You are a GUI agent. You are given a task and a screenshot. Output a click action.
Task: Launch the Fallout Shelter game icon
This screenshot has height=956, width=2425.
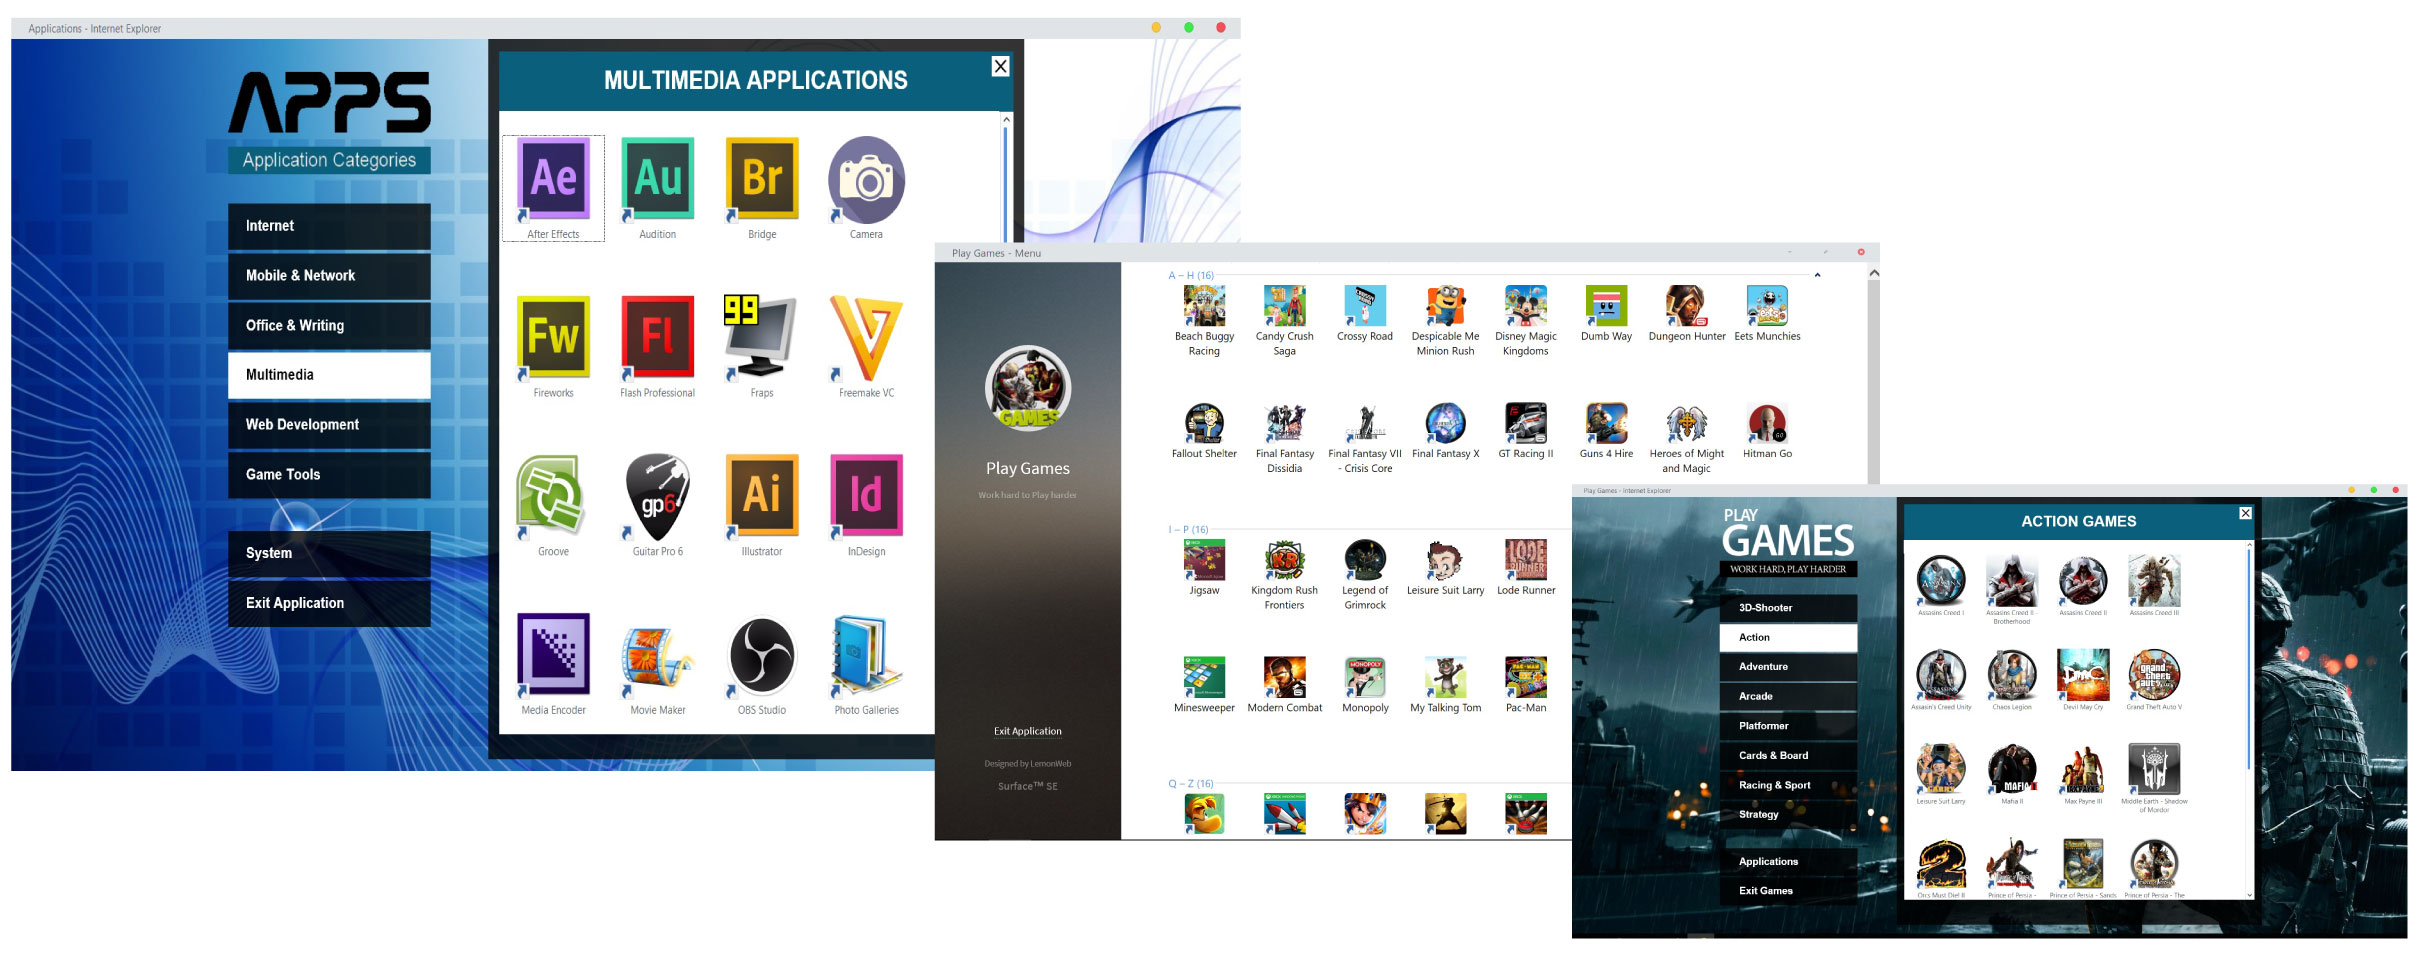(x=1204, y=425)
